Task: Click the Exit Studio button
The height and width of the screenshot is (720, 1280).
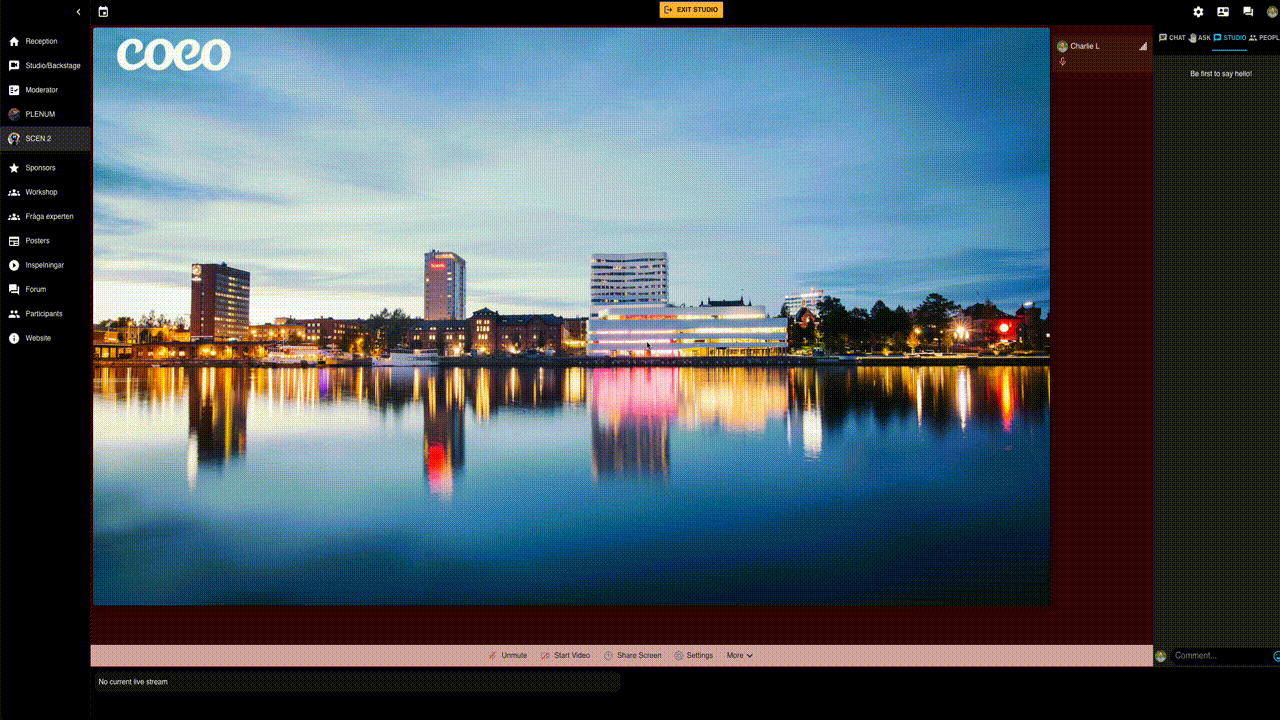Action: click(x=691, y=10)
